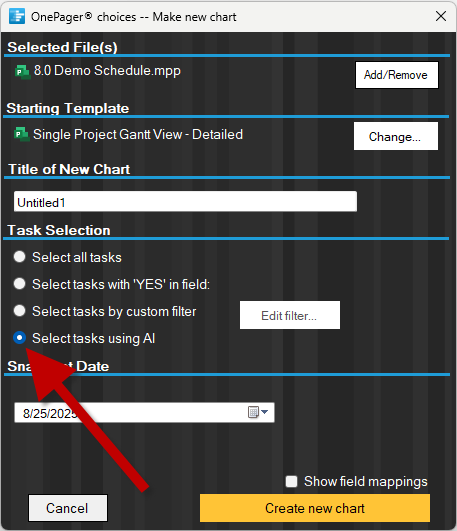Screen dimensions: 457x531
Task: Click the 8.0 Demo Schedule.mpp file name
Action: click(x=107, y=71)
